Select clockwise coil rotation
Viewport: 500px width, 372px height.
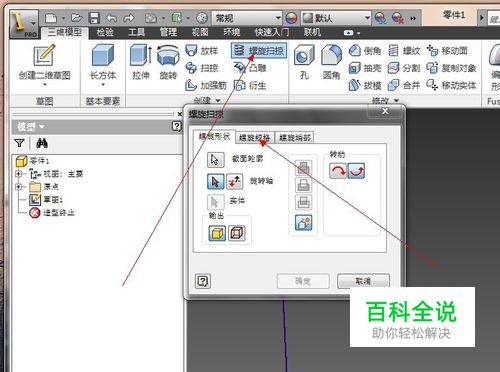click(338, 171)
